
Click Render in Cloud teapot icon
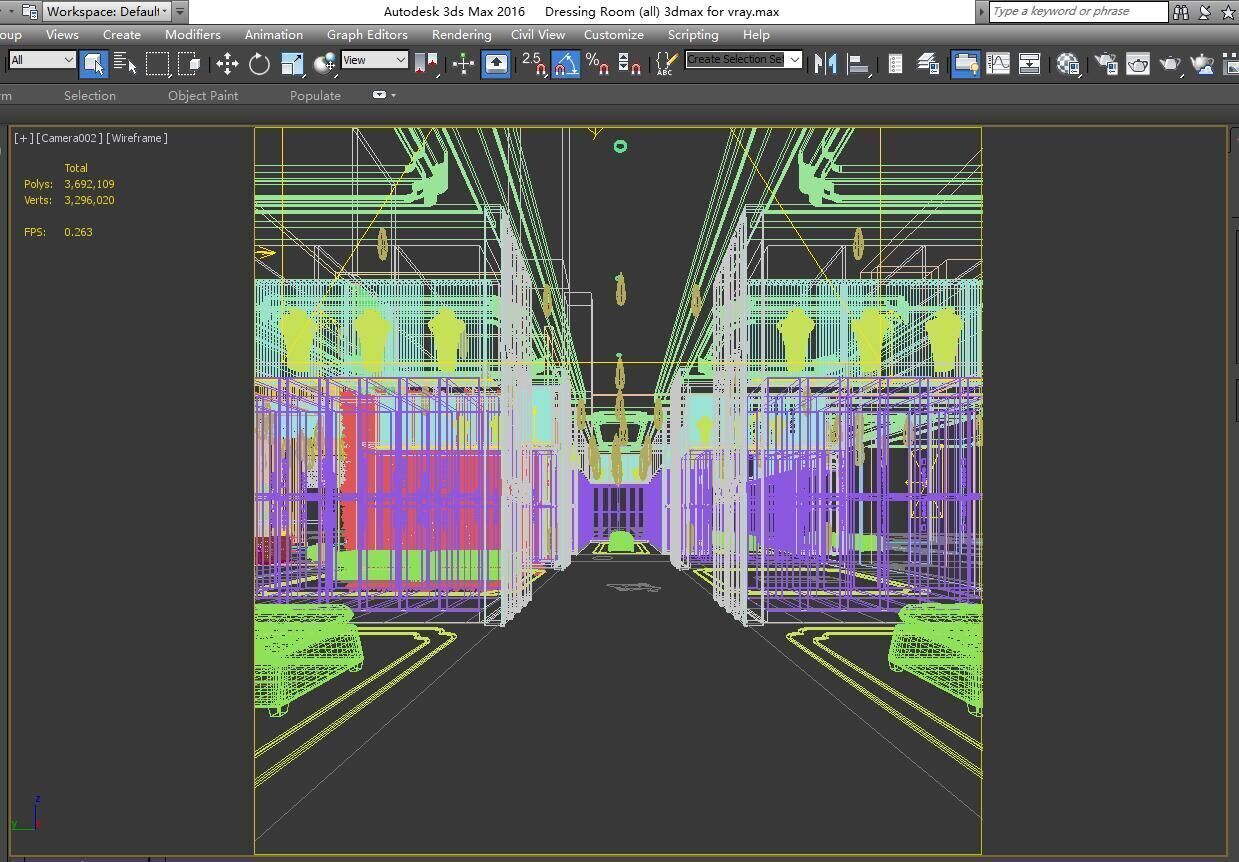[1202, 64]
